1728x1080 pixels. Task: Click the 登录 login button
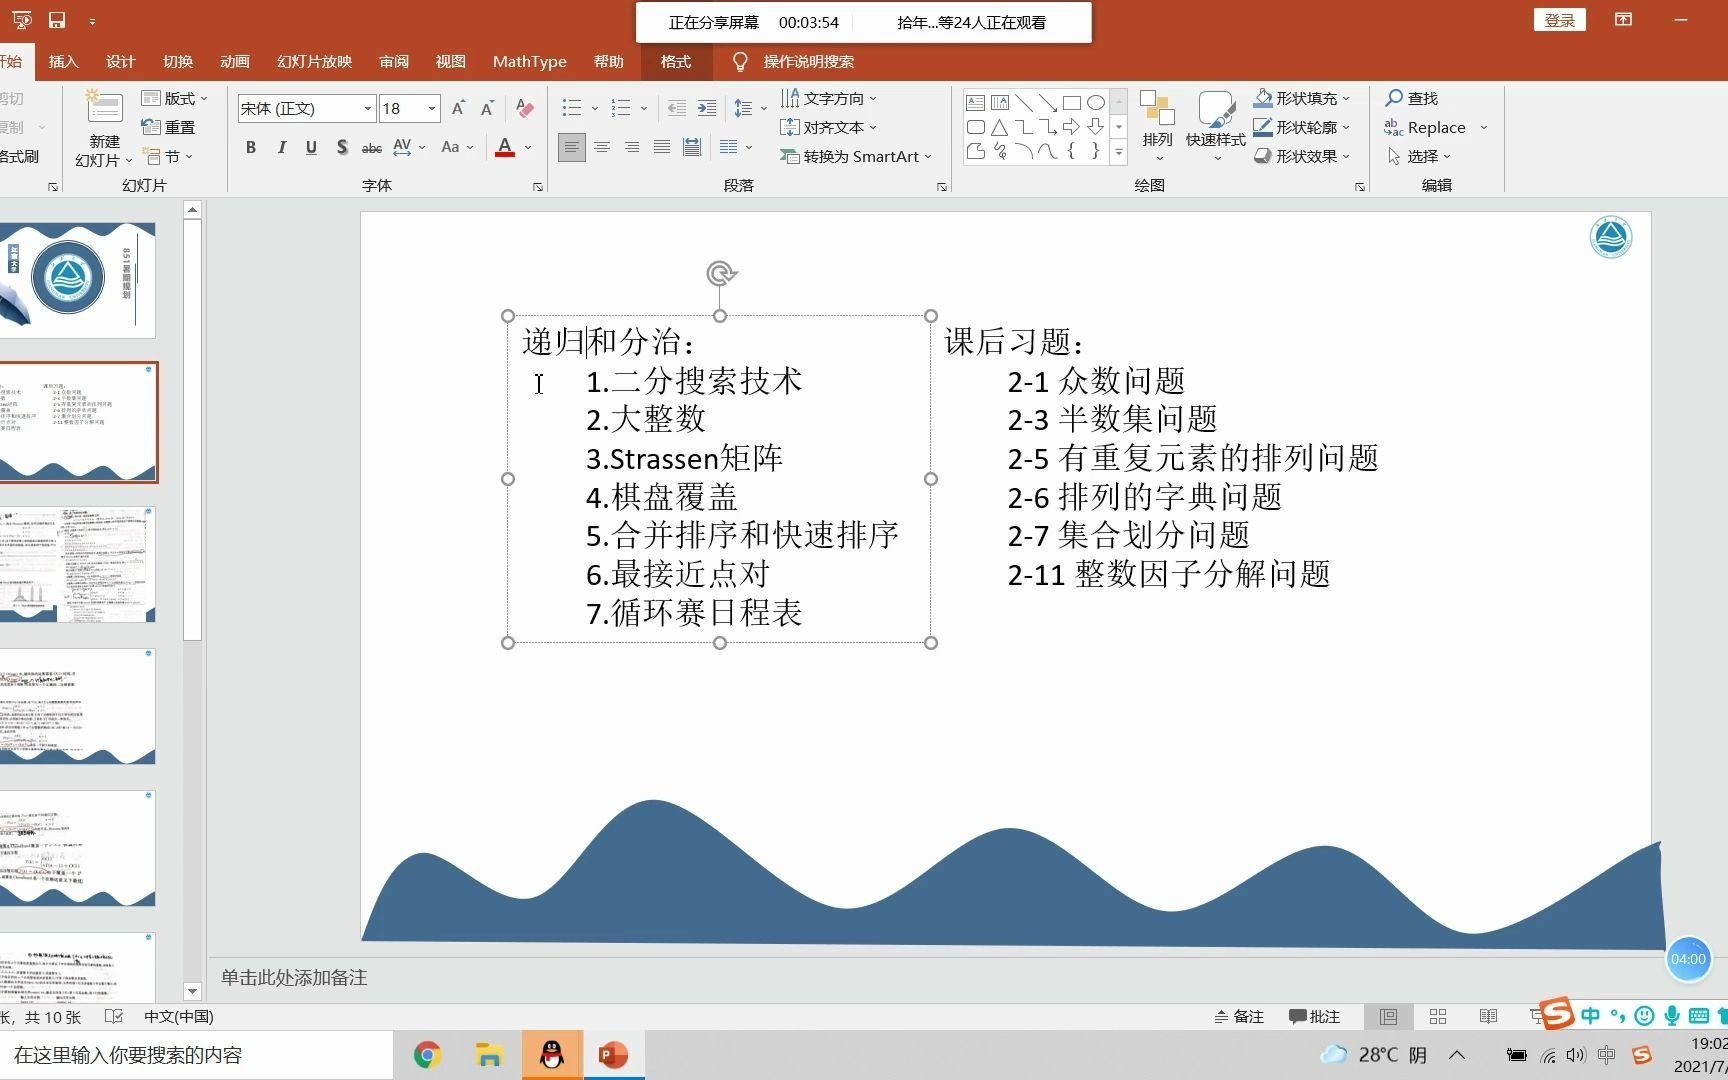1559,19
